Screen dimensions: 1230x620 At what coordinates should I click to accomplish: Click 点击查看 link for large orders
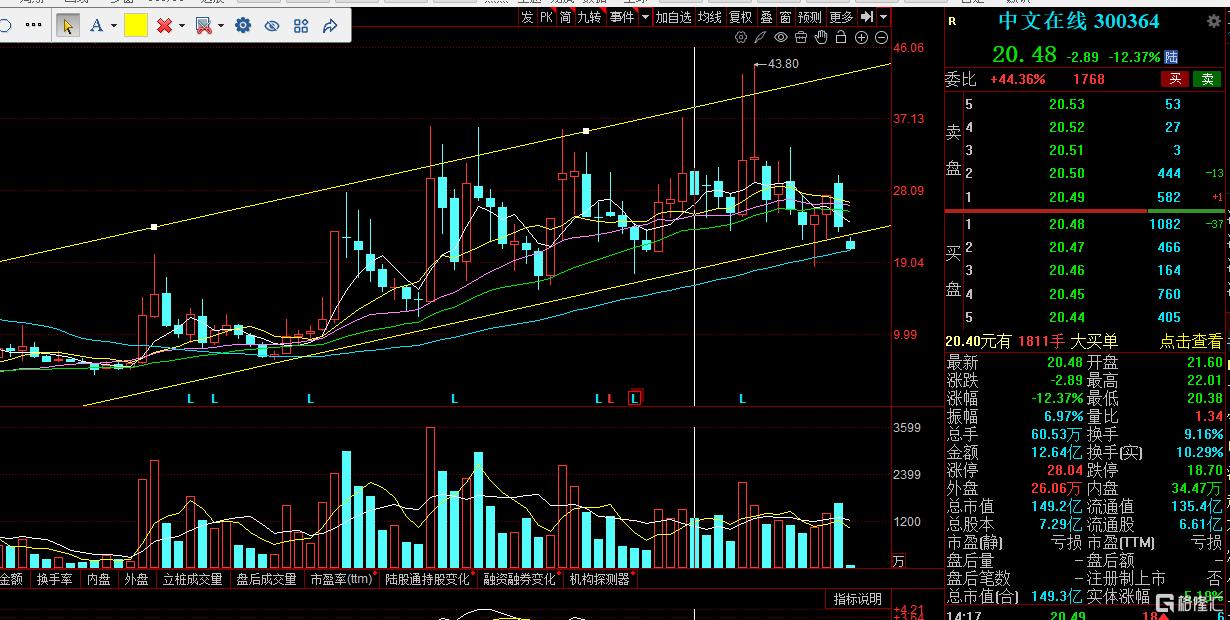(1191, 341)
